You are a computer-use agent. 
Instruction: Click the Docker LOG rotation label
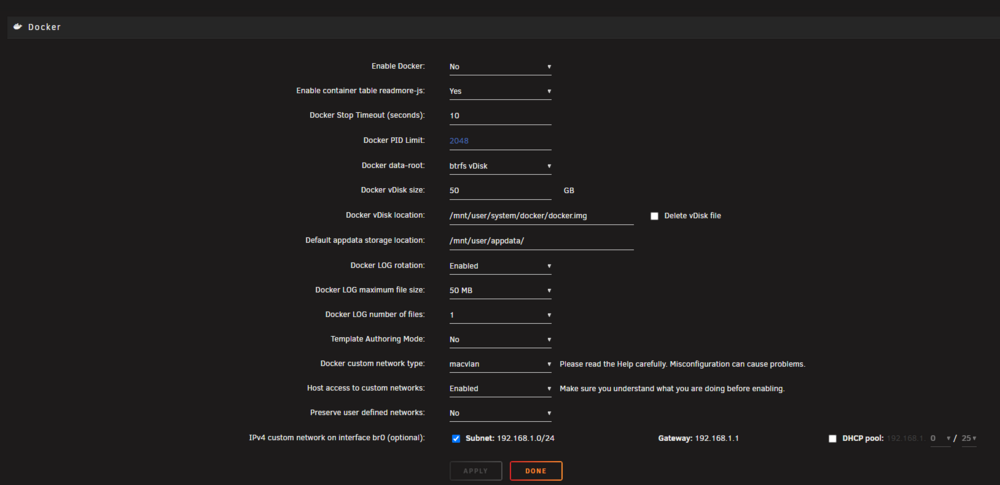[388, 265]
